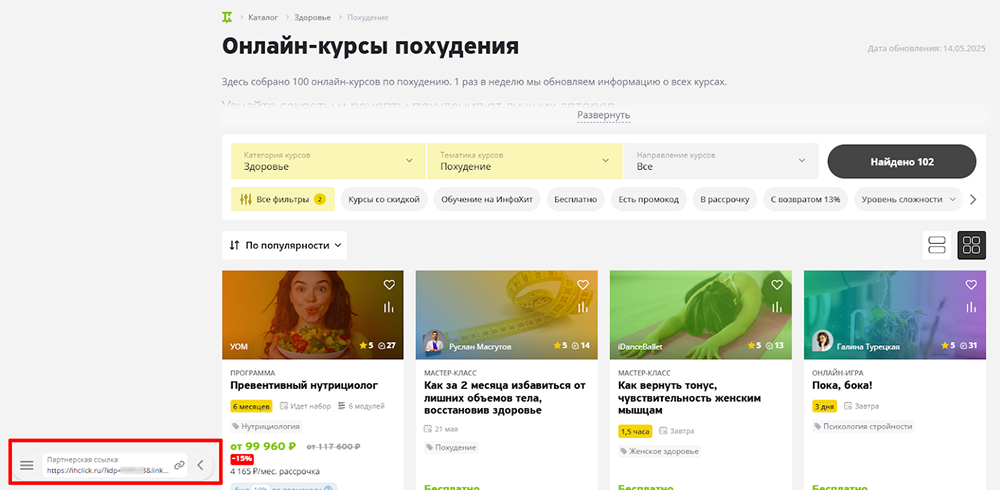The height and width of the screenshot is (490, 1000).
Task: Click the 6 месяцев duration badge
Action: coord(251,406)
